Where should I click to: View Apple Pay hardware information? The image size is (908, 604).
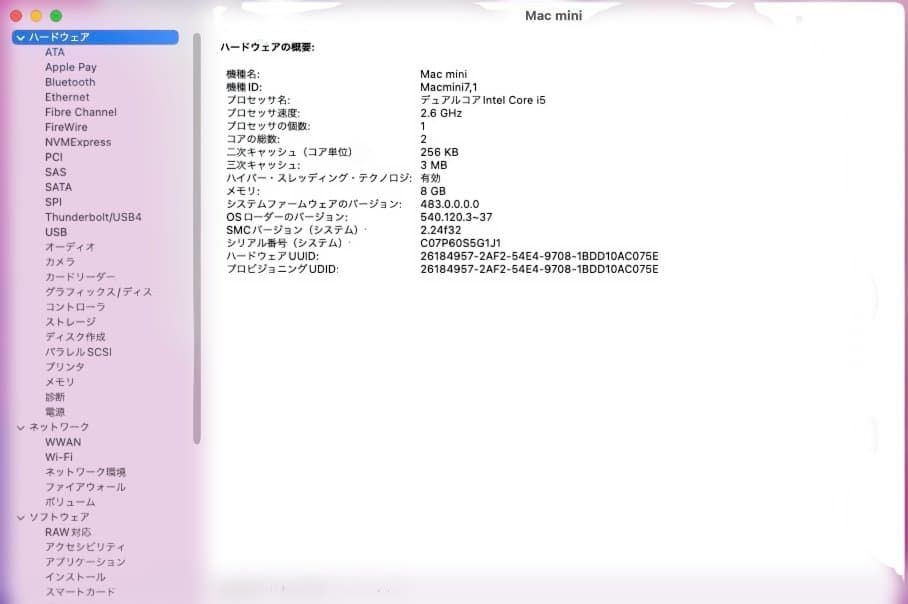tap(70, 67)
